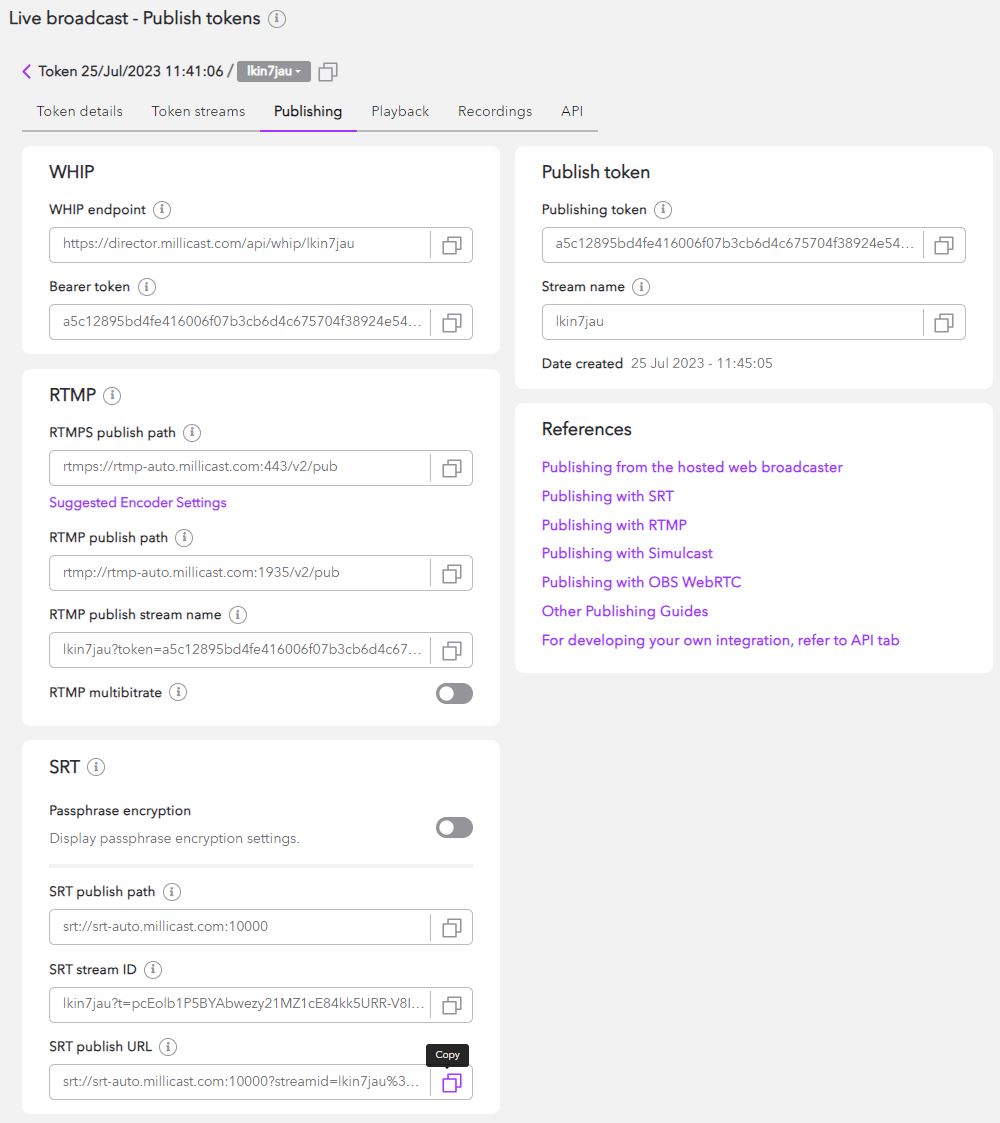Copy the RTMP publish stream name
Viewport: 1000px width, 1123px height.
coord(451,650)
